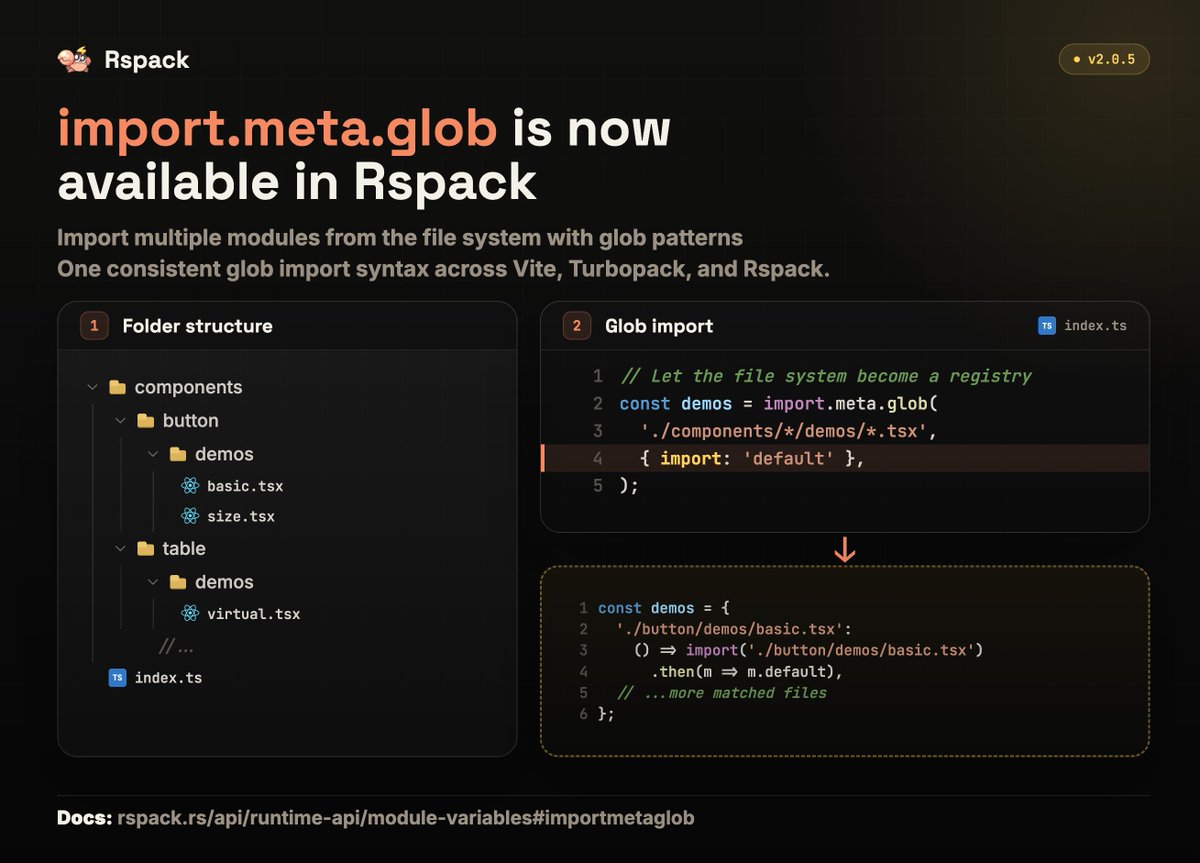The width and height of the screenshot is (1200, 863).
Task: Click the "() ⇒ import('./button/demos/basic.tsx')" line
Action: pos(810,650)
